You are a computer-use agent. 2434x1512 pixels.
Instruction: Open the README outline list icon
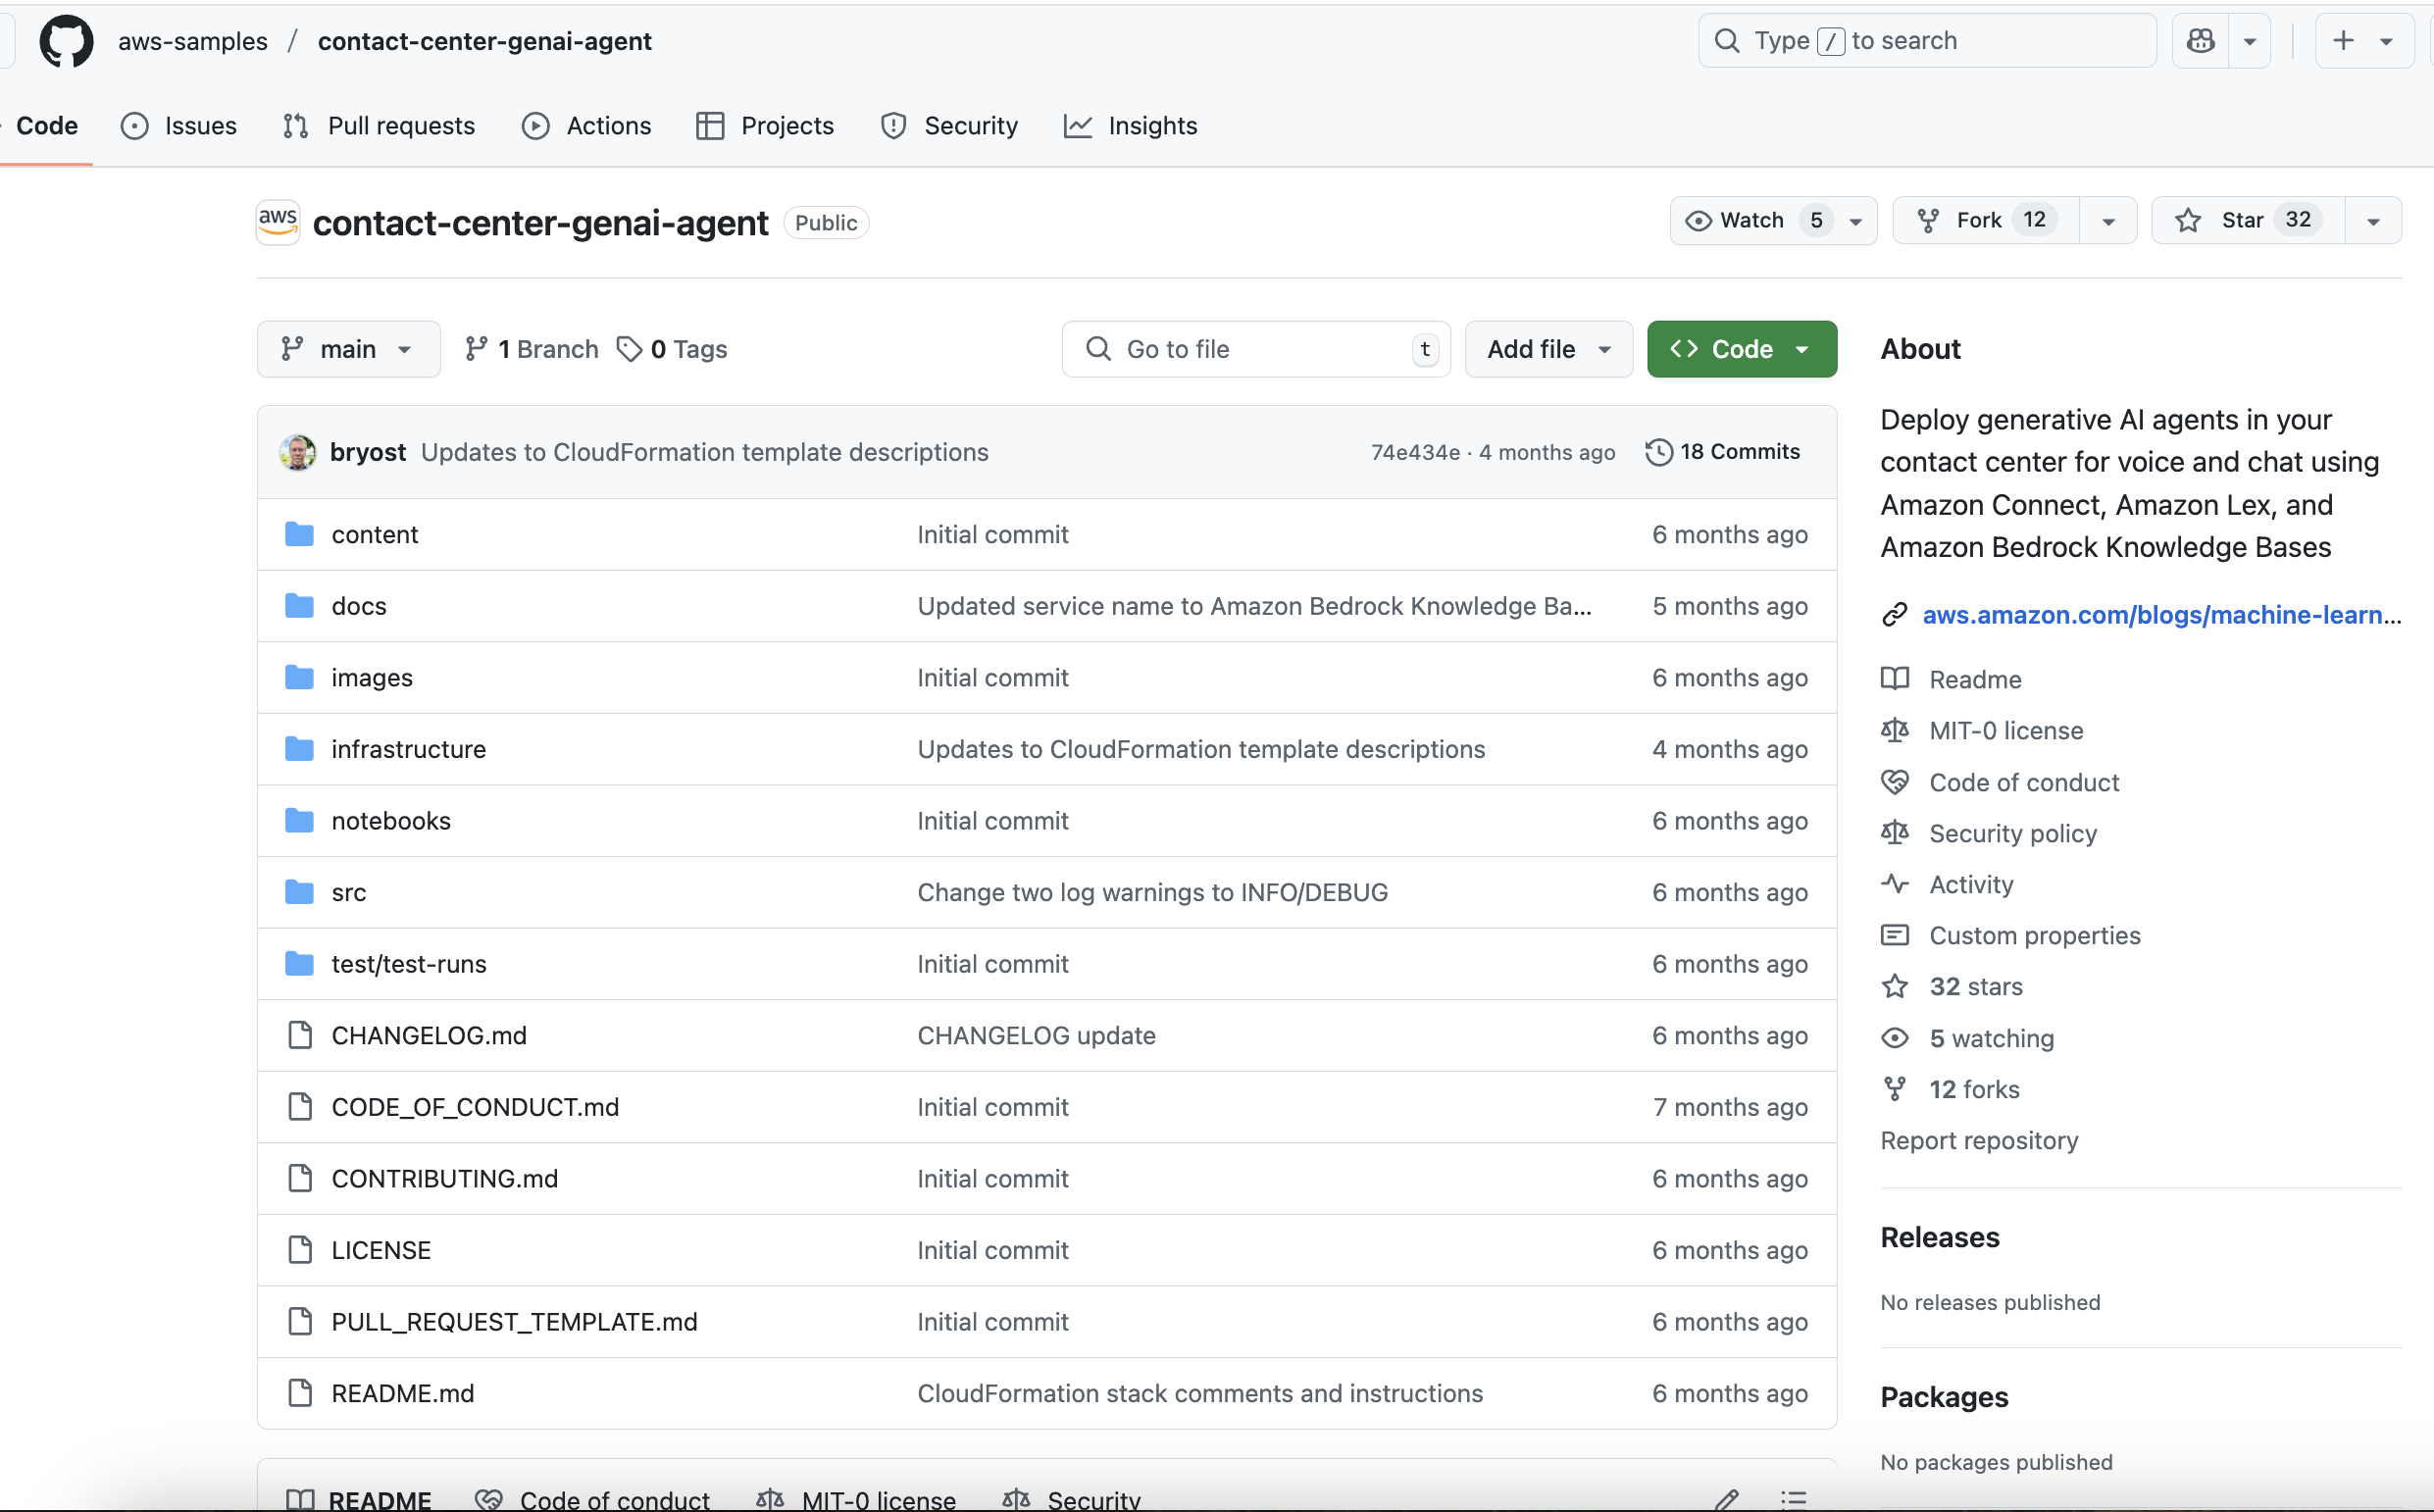(x=1793, y=1499)
